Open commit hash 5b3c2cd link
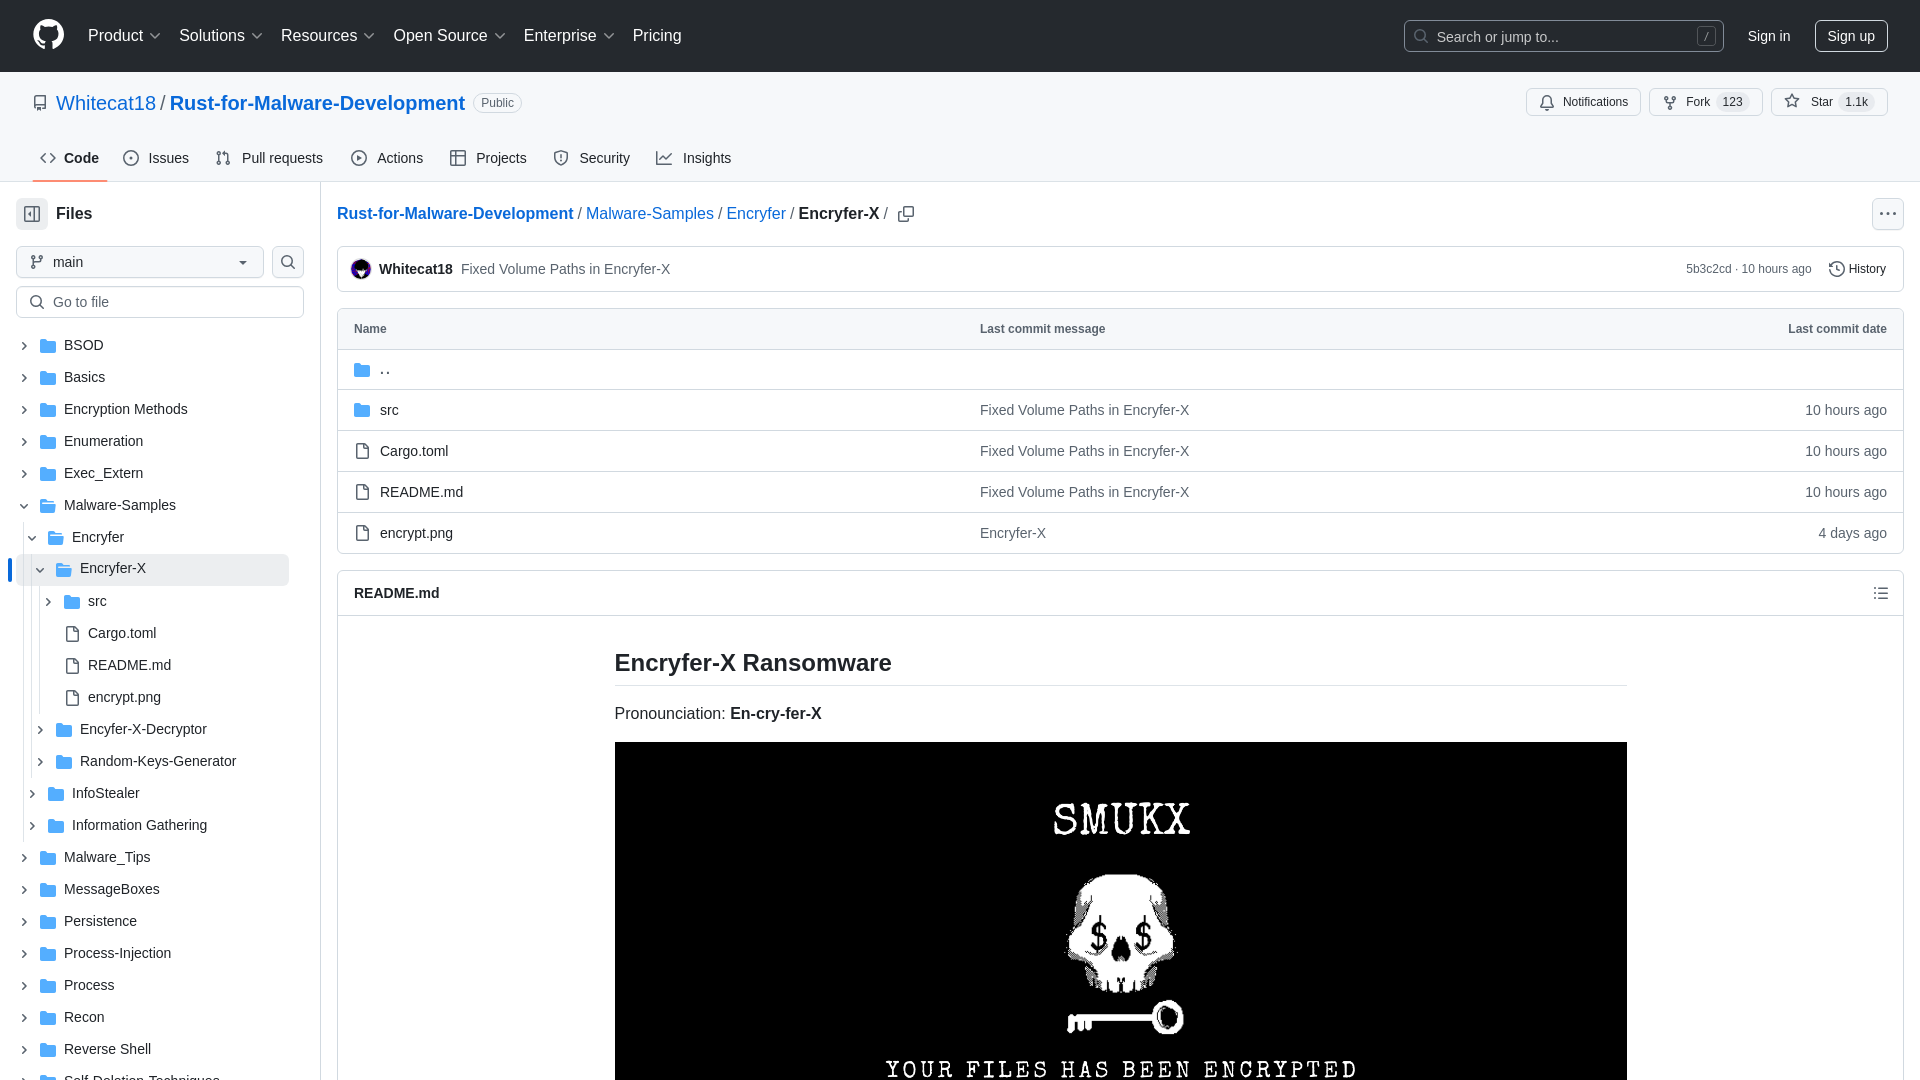Viewport: 1920px width, 1080px height. coord(1708,269)
